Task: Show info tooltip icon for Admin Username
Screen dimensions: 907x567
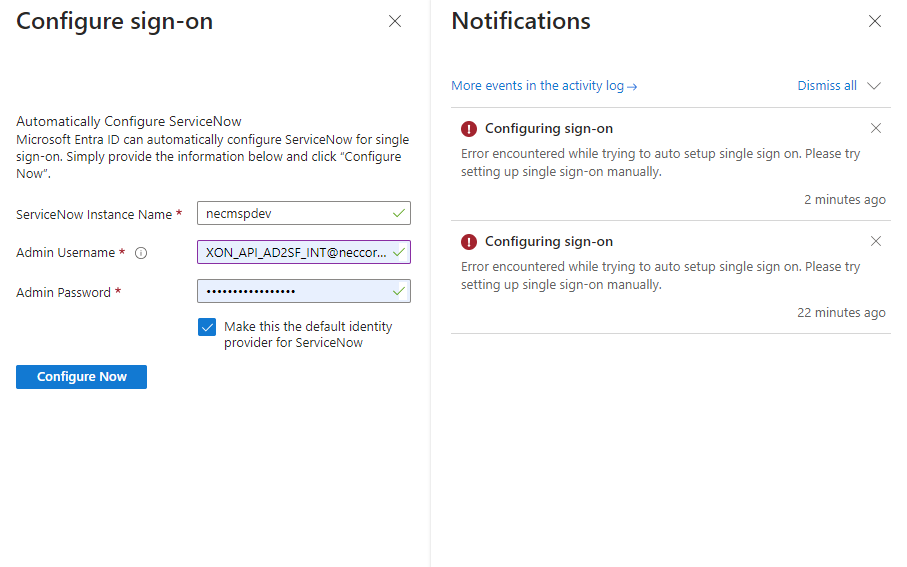Action: point(141,253)
